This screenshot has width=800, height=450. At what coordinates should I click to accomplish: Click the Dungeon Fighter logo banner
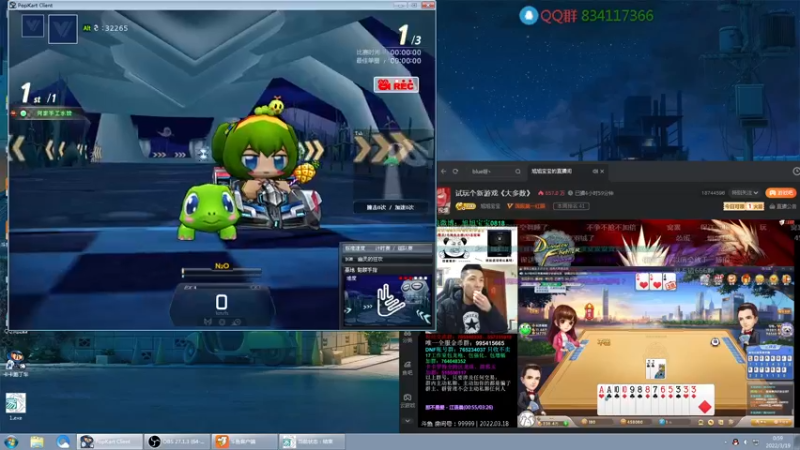(557, 247)
